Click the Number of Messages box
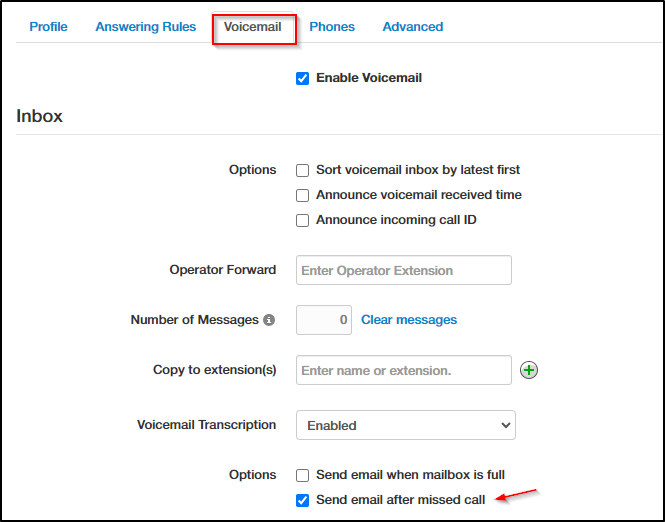 (x=324, y=320)
